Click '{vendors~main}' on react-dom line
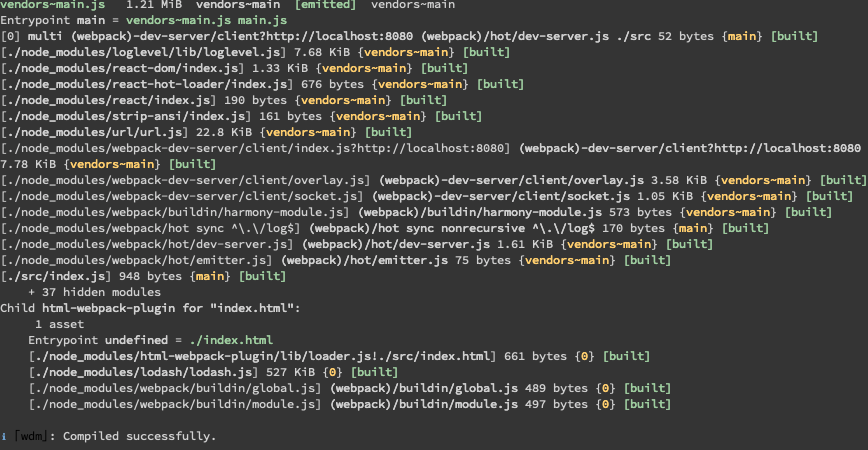The height and width of the screenshot is (450, 868). [364, 68]
